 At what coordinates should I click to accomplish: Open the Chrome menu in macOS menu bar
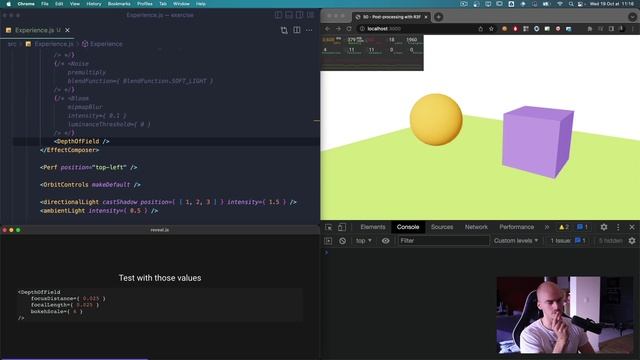(x=26, y=4)
